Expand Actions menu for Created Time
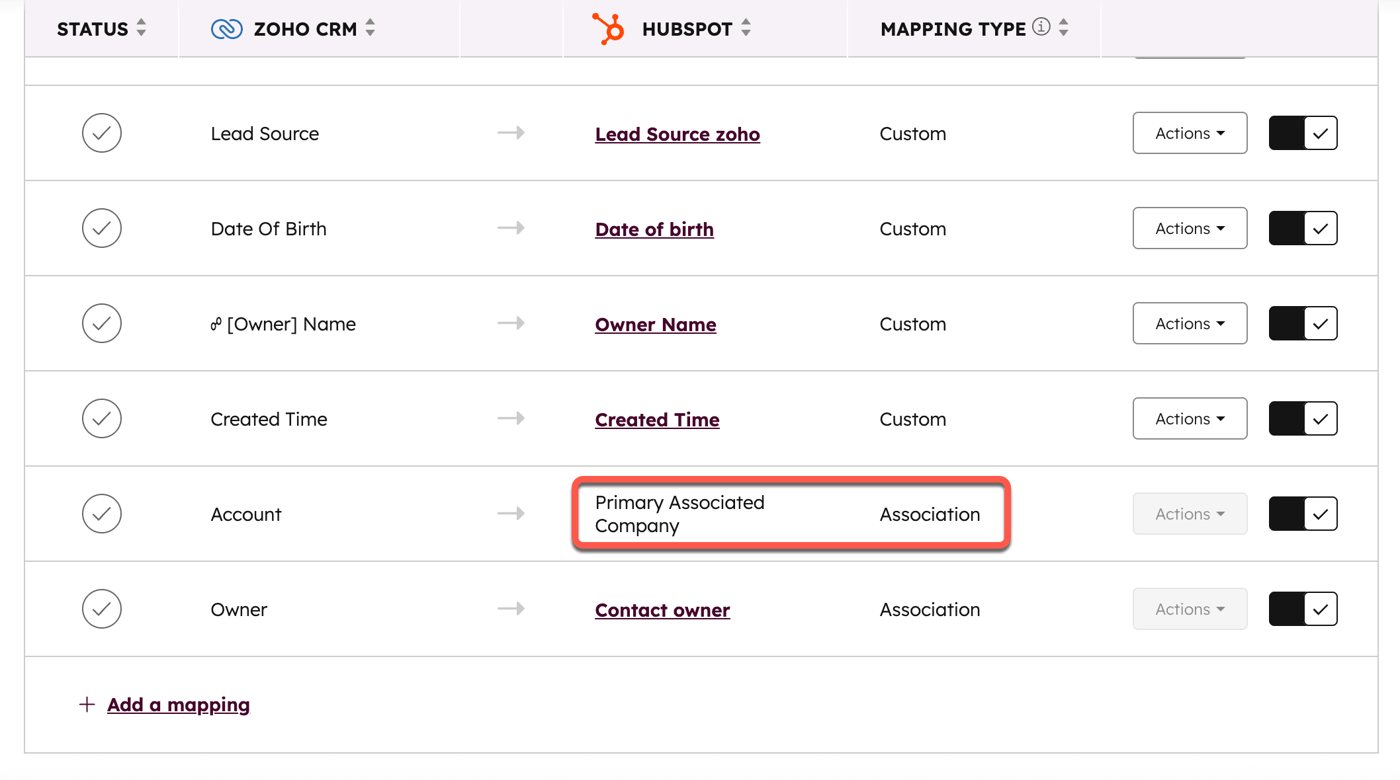The height and width of the screenshot is (780, 1400). coord(1190,418)
